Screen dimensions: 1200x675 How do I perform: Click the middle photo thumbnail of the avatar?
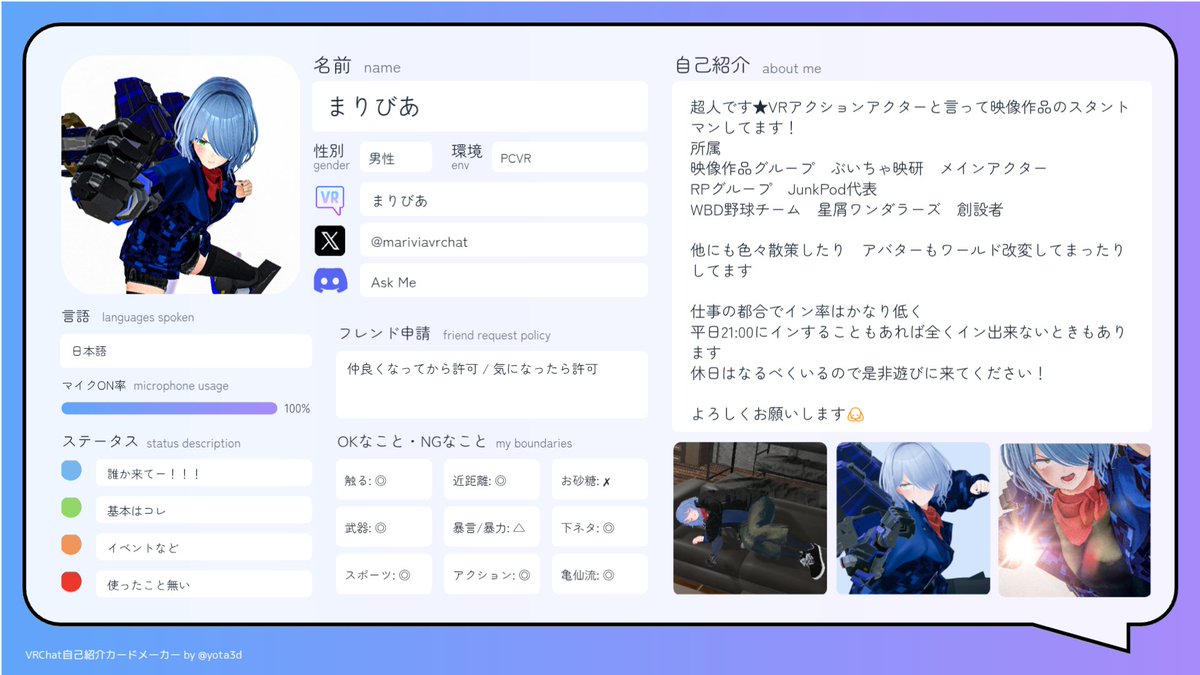913,518
